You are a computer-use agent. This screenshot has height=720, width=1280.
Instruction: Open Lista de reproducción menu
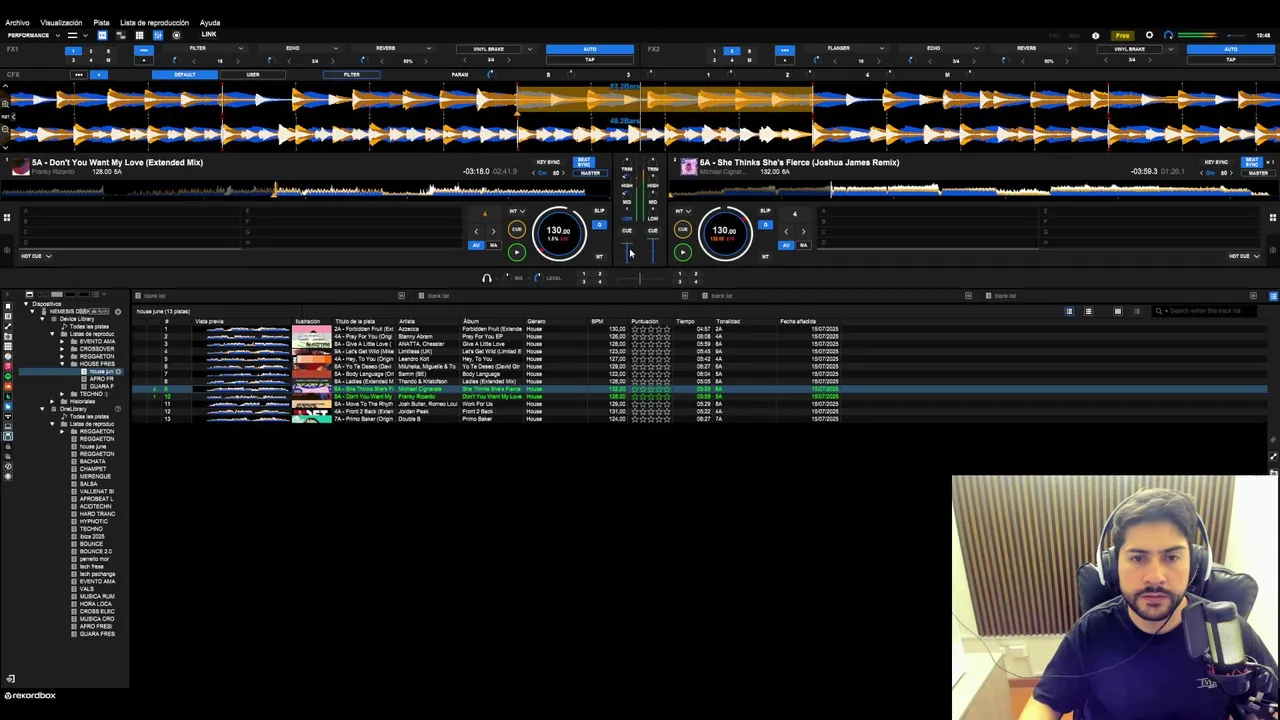pos(154,22)
